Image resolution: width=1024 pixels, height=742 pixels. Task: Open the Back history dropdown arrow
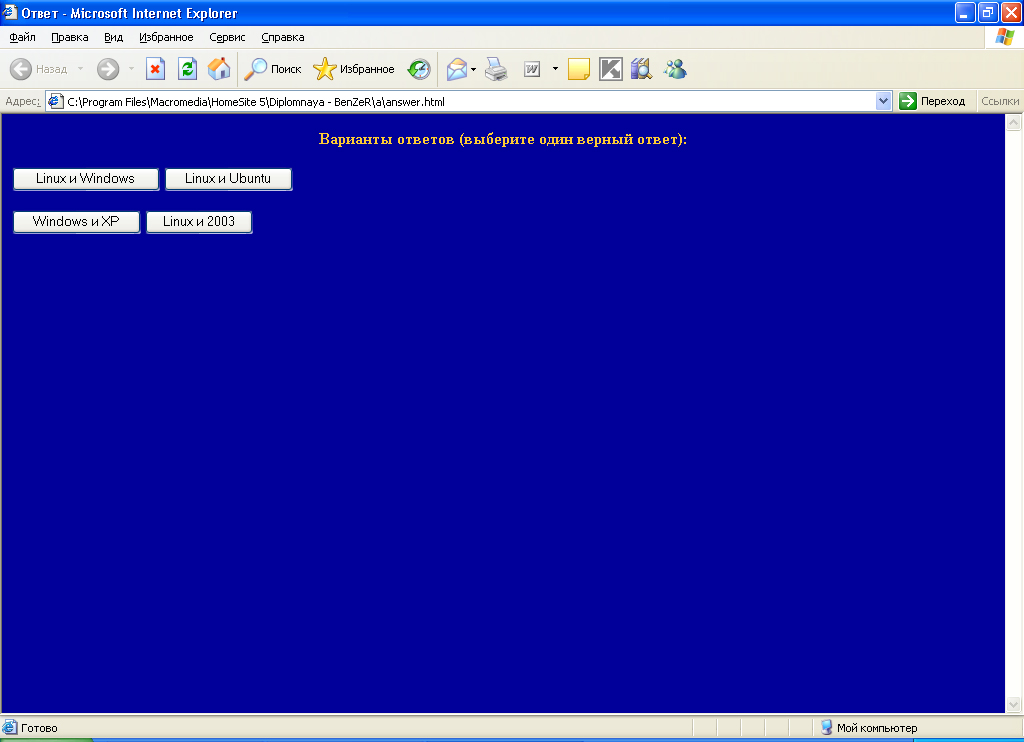[80, 69]
